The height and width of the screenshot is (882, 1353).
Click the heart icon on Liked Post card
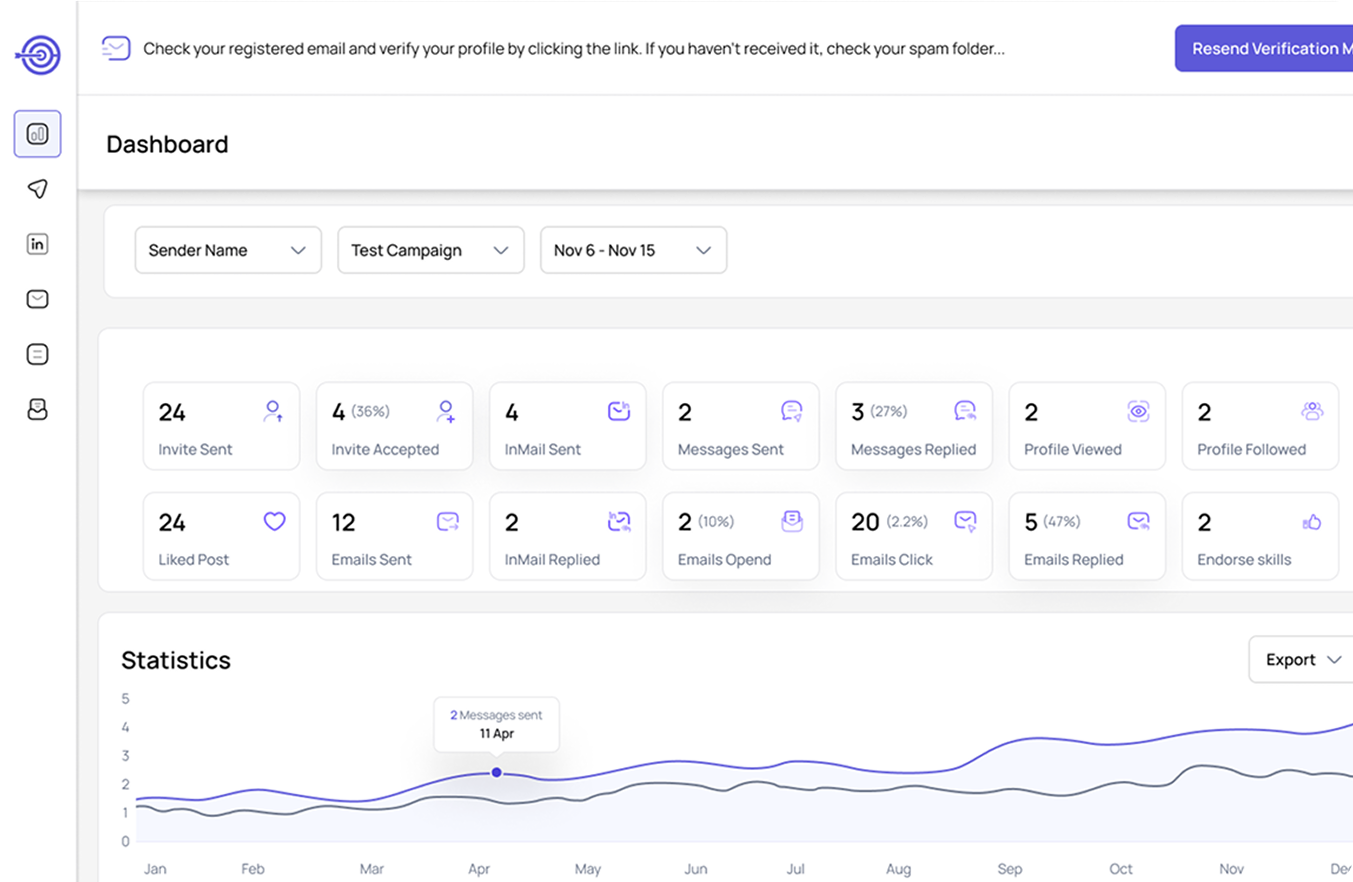[x=274, y=521]
